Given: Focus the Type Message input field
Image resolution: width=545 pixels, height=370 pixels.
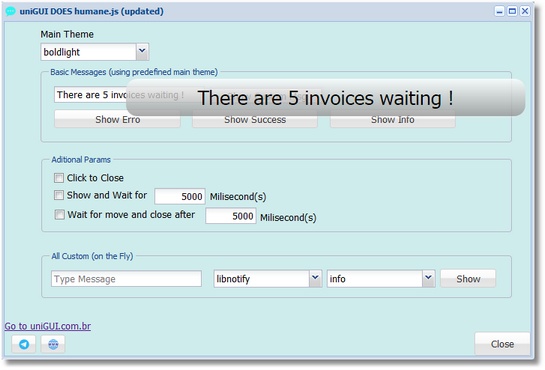Looking at the screenshot, I should 126,279.
